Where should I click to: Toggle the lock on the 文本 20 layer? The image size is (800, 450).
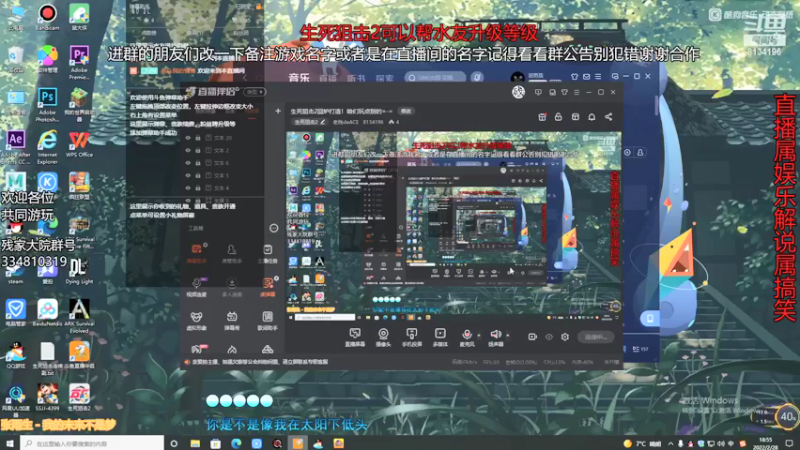point(198,138)
